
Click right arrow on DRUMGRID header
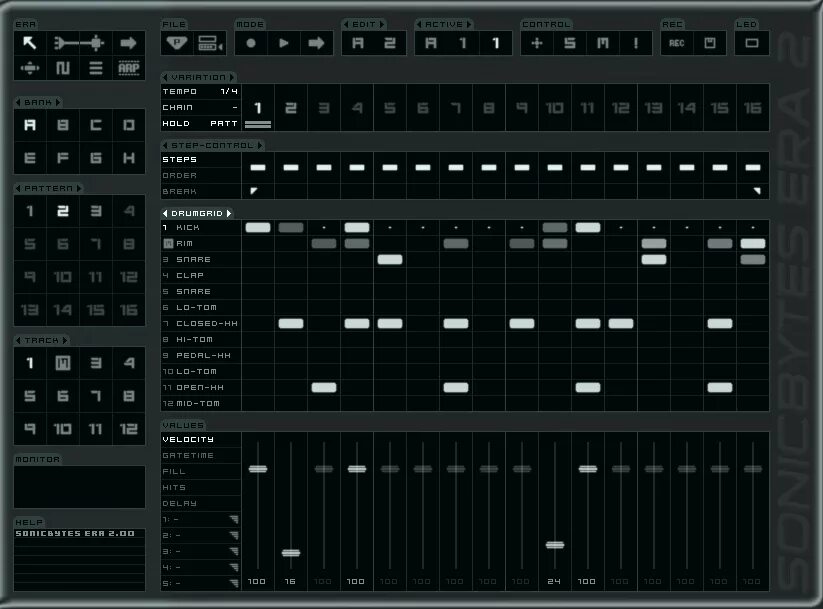click(x=229, y=213)
